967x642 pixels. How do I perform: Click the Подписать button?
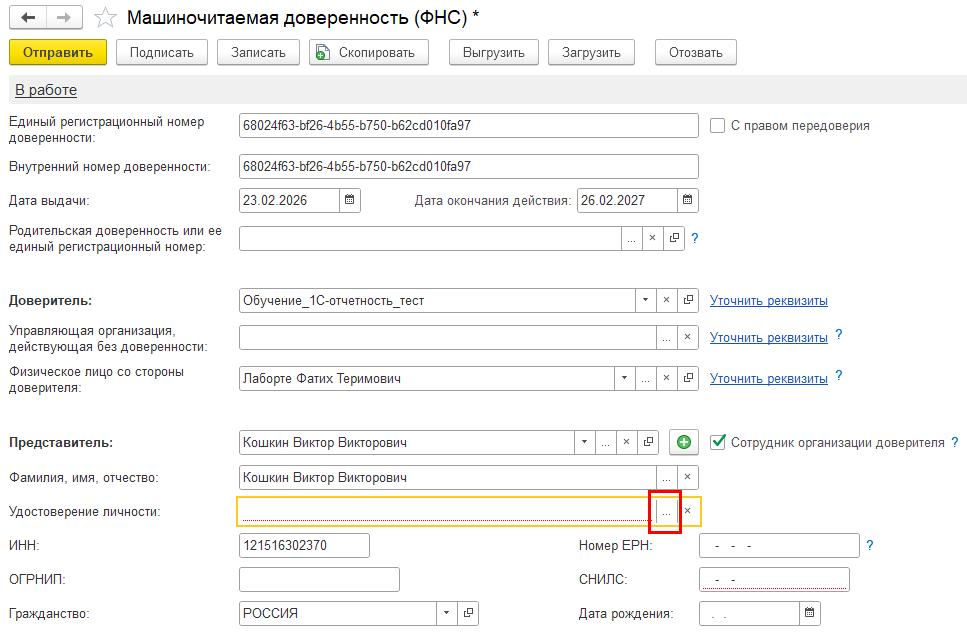[x=161, y=52]
